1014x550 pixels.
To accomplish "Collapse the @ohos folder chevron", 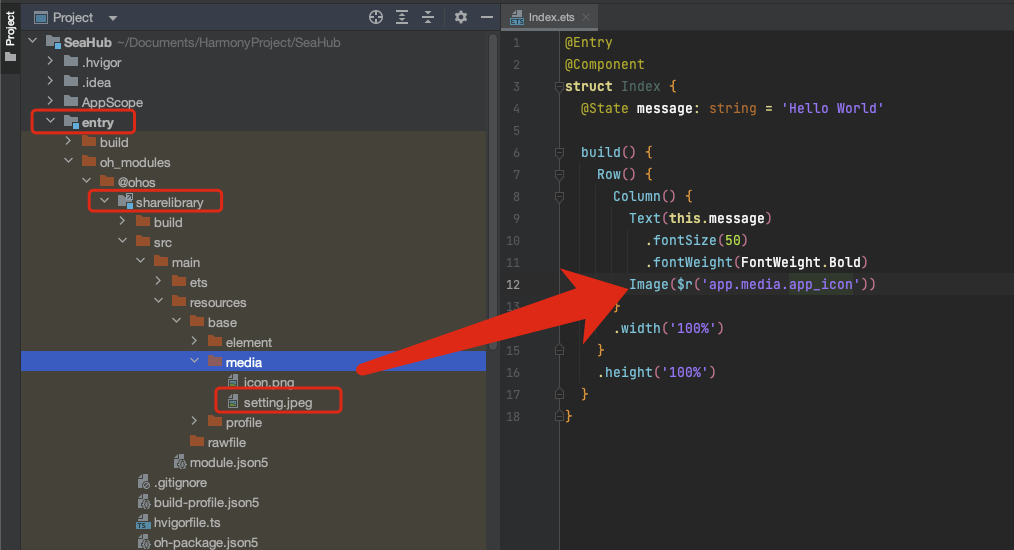I will pyautogui.click(x=87, y=181).
